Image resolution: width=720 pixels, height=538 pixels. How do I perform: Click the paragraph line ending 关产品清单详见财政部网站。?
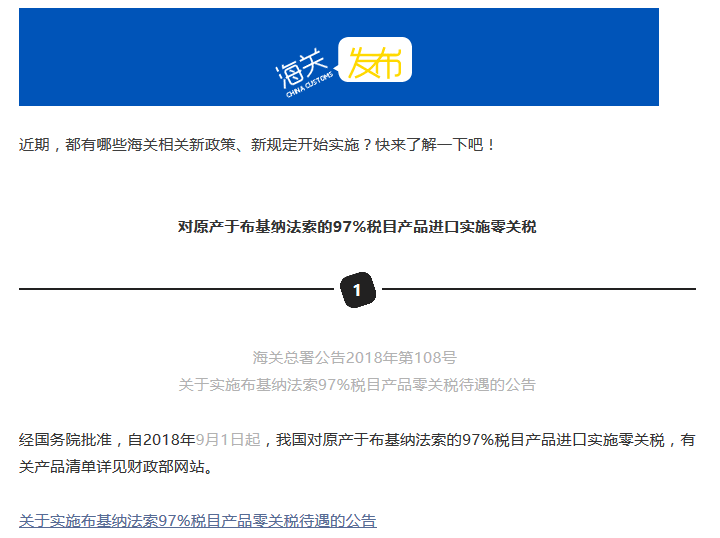click(x=117, y=467)
